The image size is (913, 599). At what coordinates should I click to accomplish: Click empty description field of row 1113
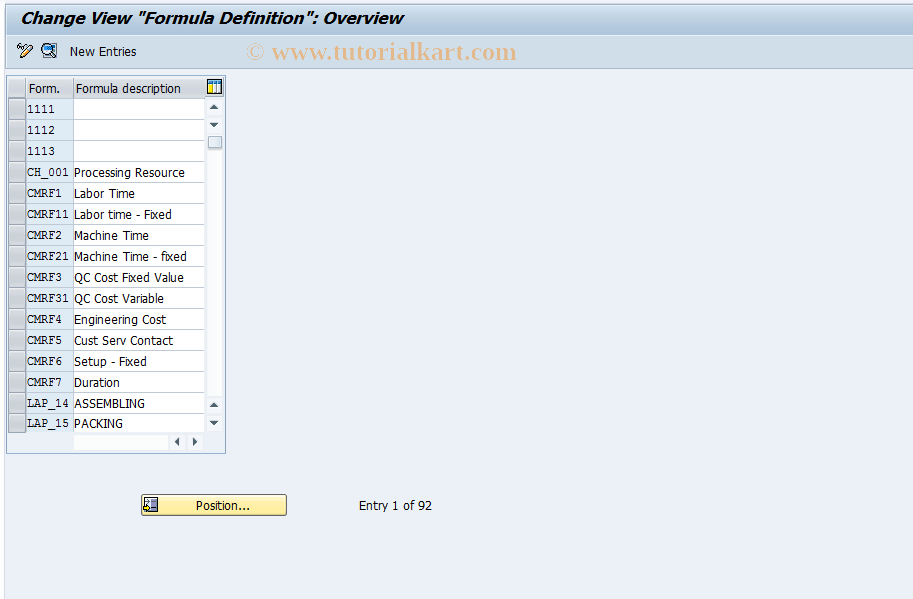[139, 151]
